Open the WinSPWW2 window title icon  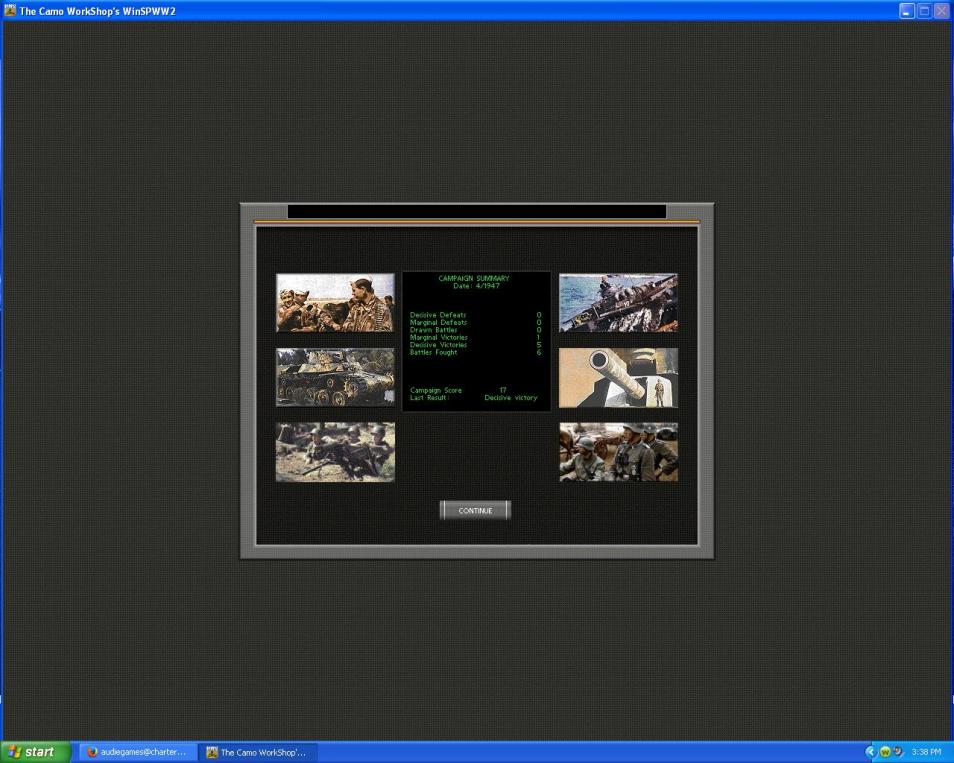click(x=10, y=10)
